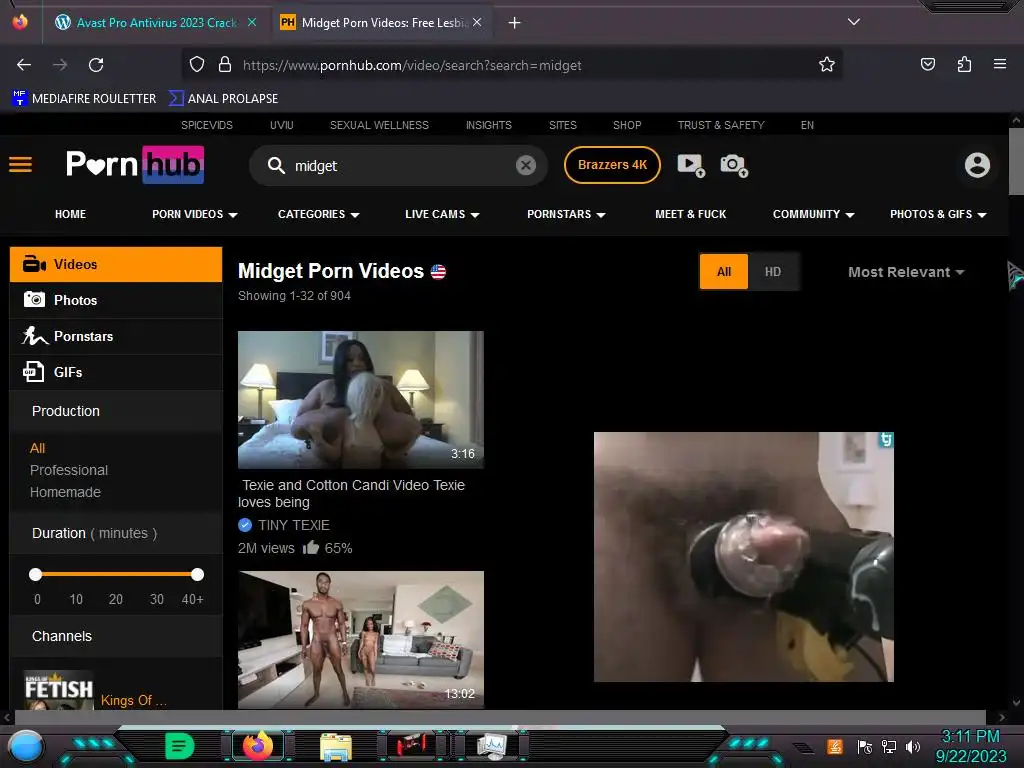
Task: Open the SPICEVIDS link
Action: (x=206, y=125)
